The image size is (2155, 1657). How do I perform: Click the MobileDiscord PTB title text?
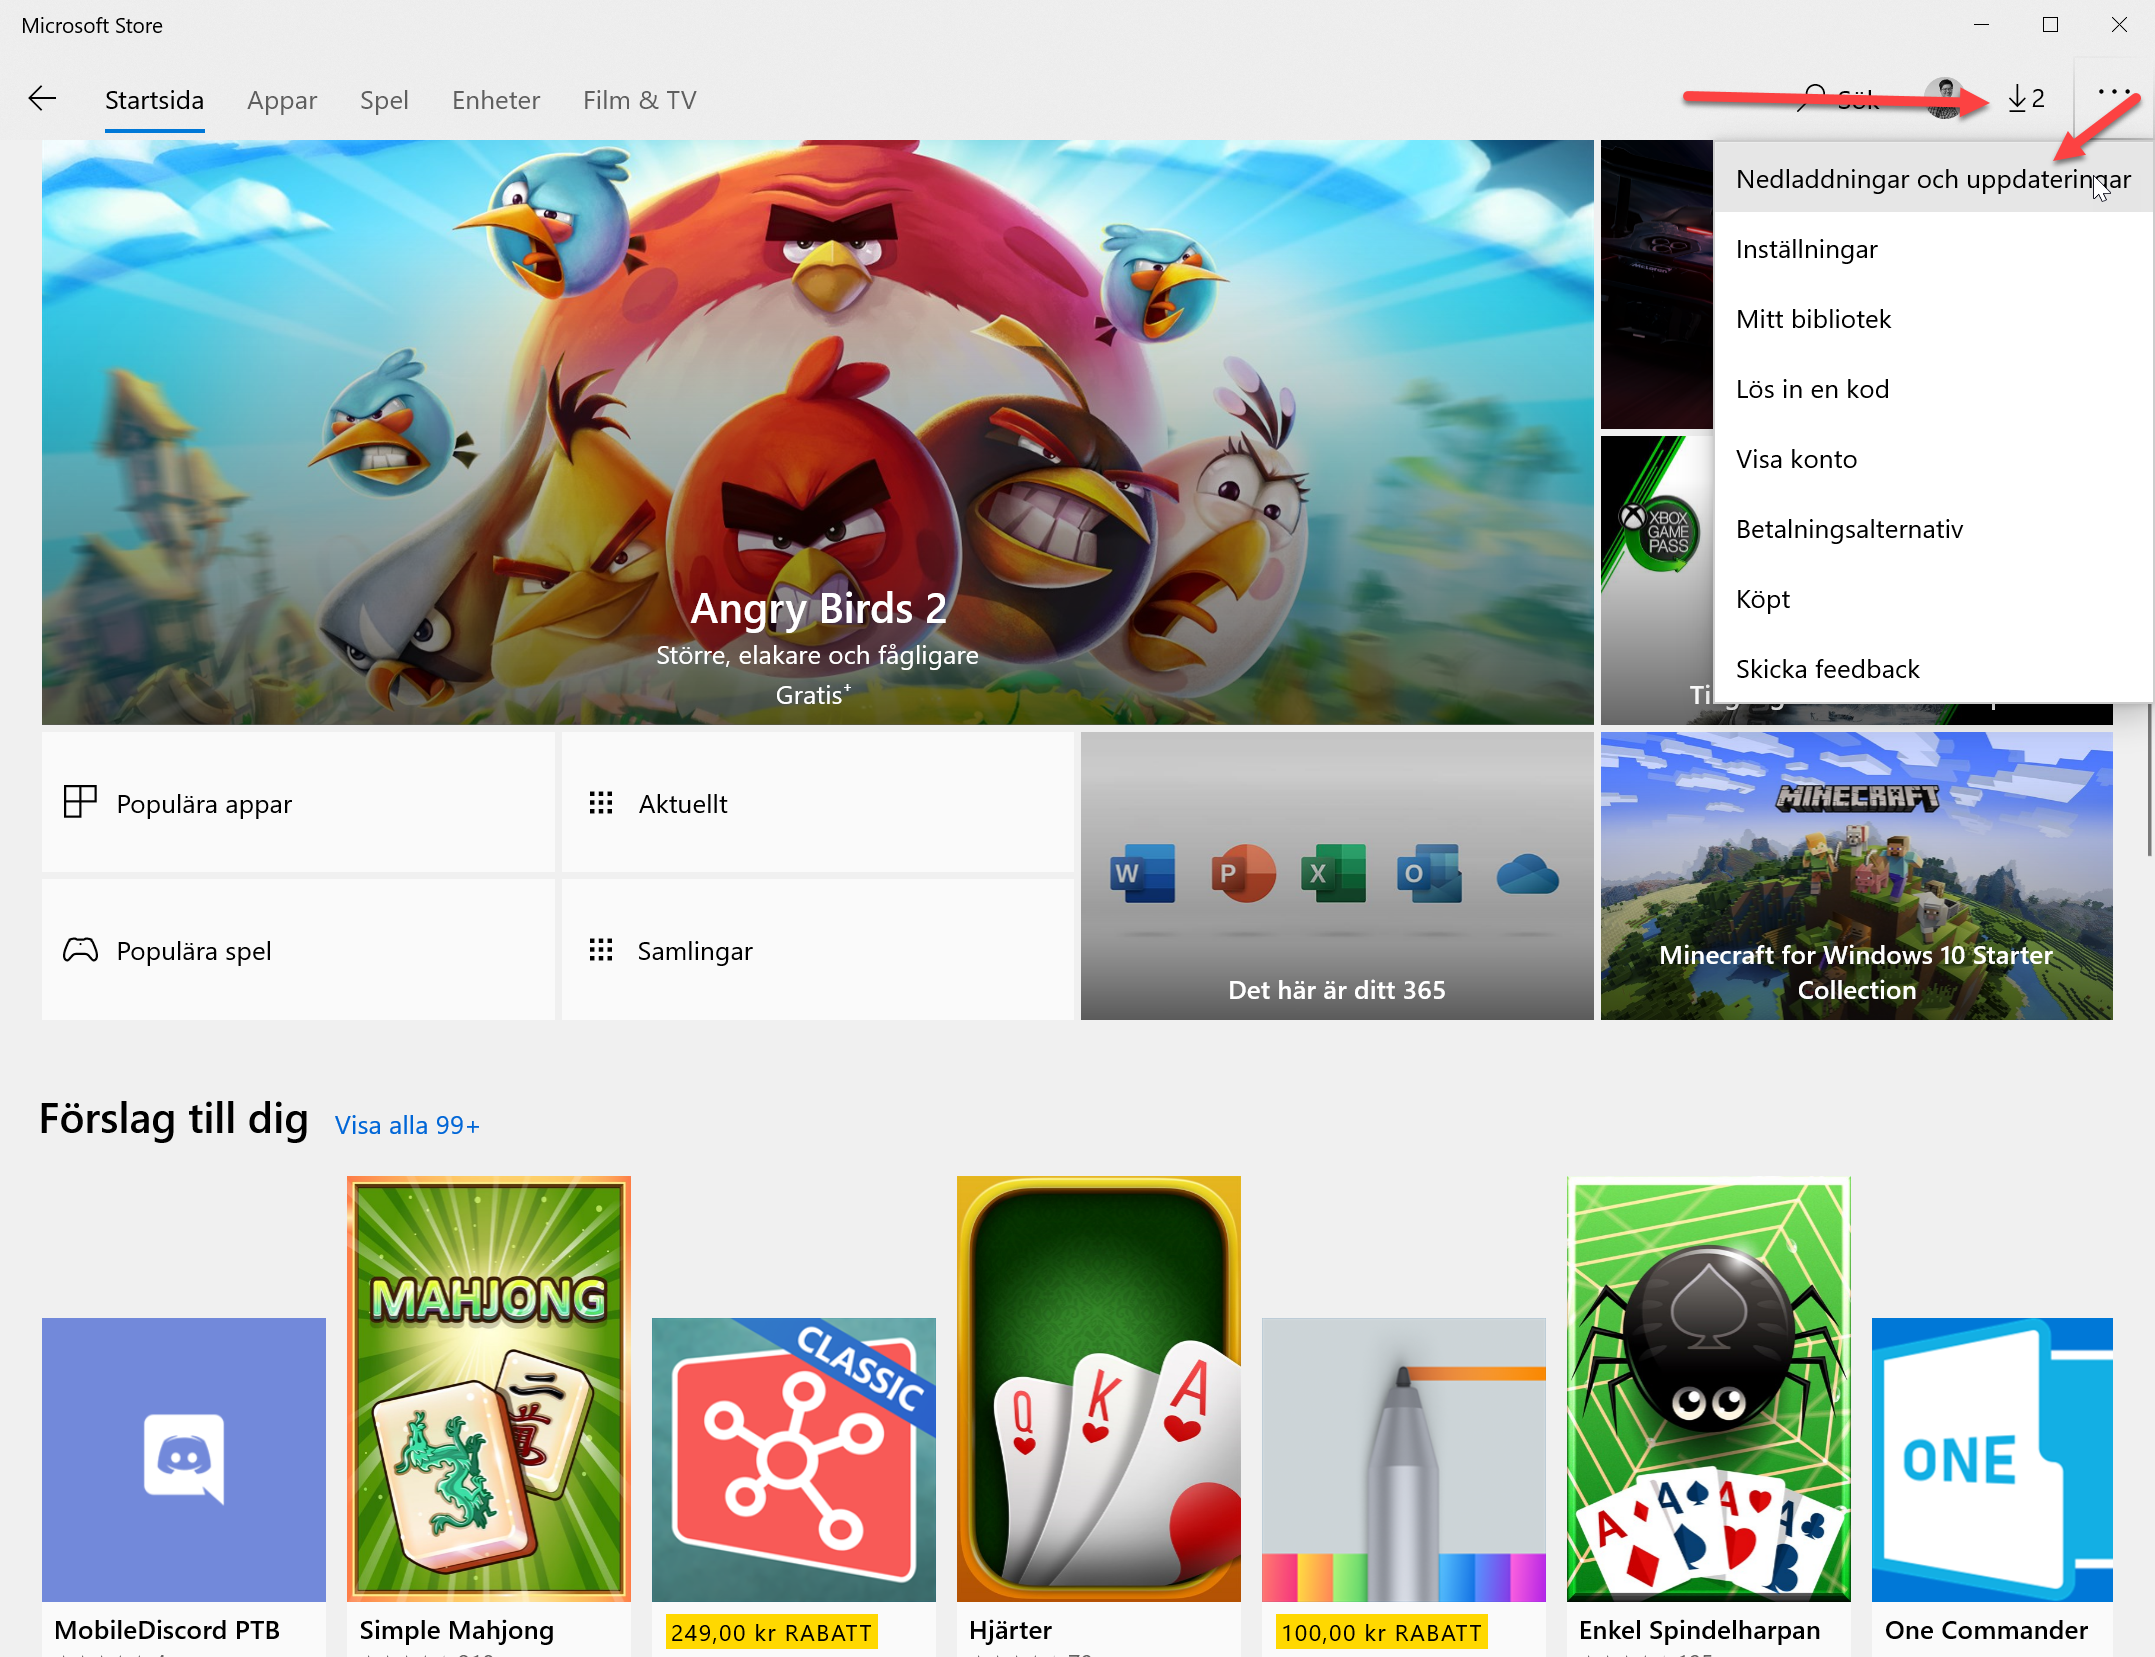(167, 1630)
